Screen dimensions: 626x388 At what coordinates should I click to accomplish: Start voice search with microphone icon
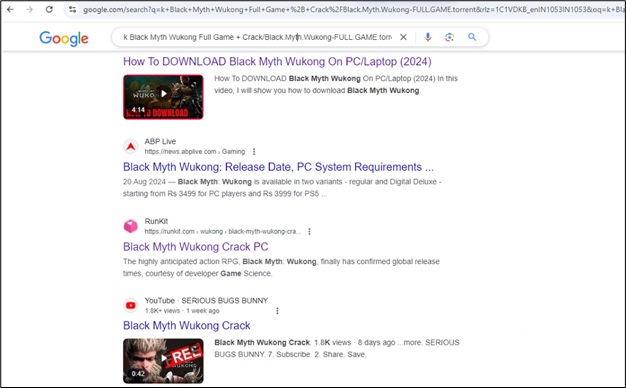[428, 37]
